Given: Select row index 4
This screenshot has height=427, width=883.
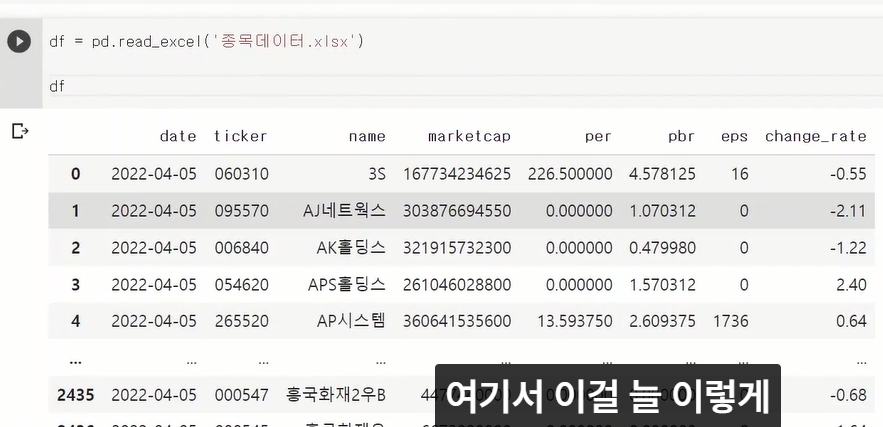Looking at the screenshot, I should (75, 322).
